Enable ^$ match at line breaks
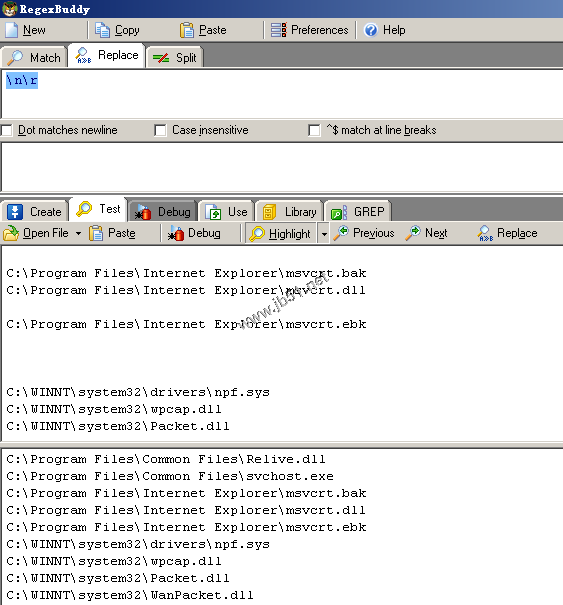The image size is (563, 605). pyautogui.click(x=314, y=130)
